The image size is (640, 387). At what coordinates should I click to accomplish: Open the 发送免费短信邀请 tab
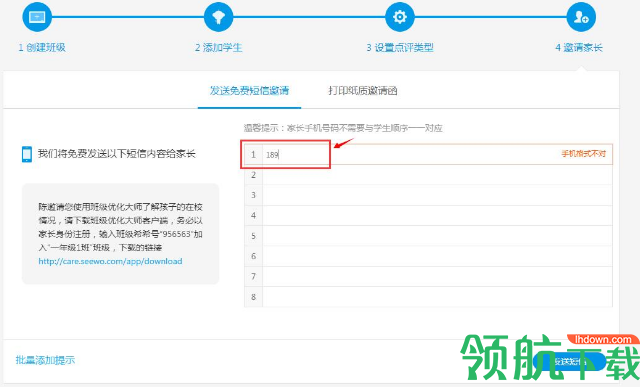[x=249, y=91]
